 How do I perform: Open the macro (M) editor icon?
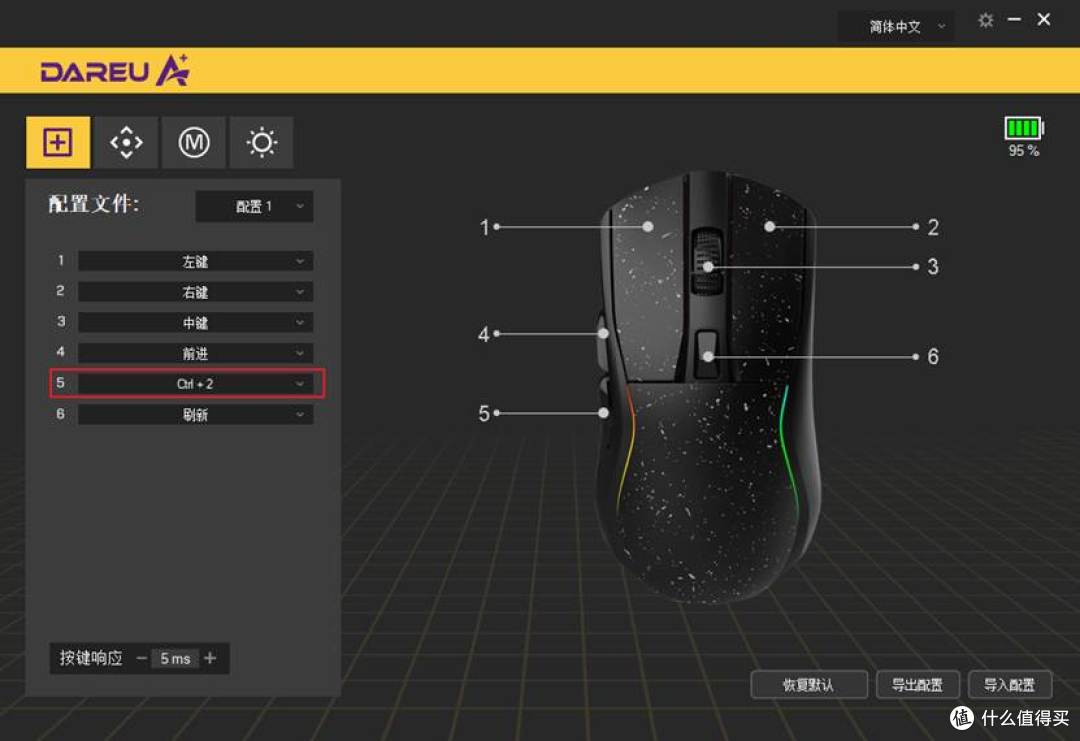(194, 143)
